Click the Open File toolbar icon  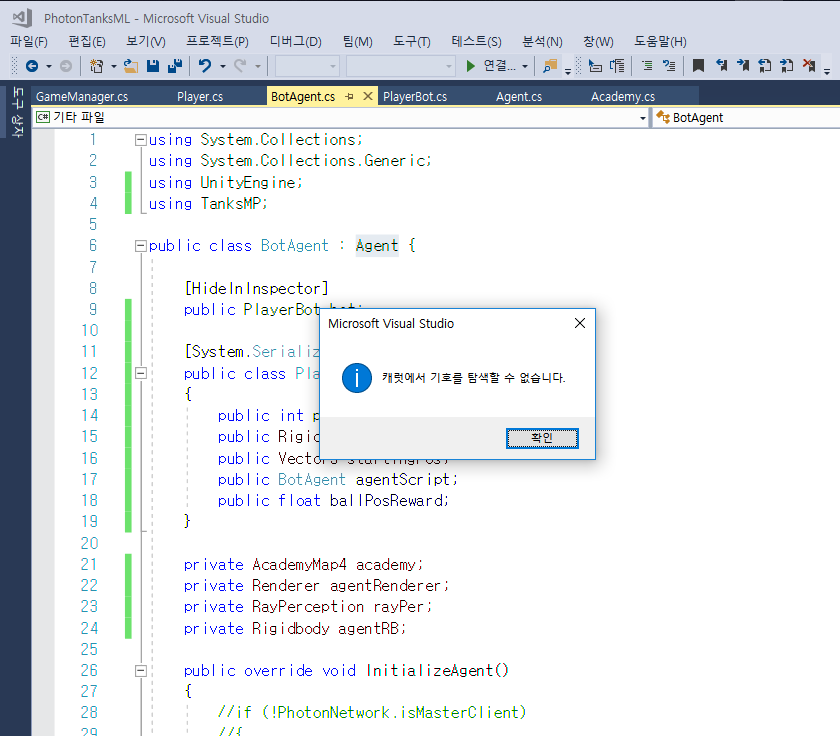pyautogui.click(x=131, y=67)
